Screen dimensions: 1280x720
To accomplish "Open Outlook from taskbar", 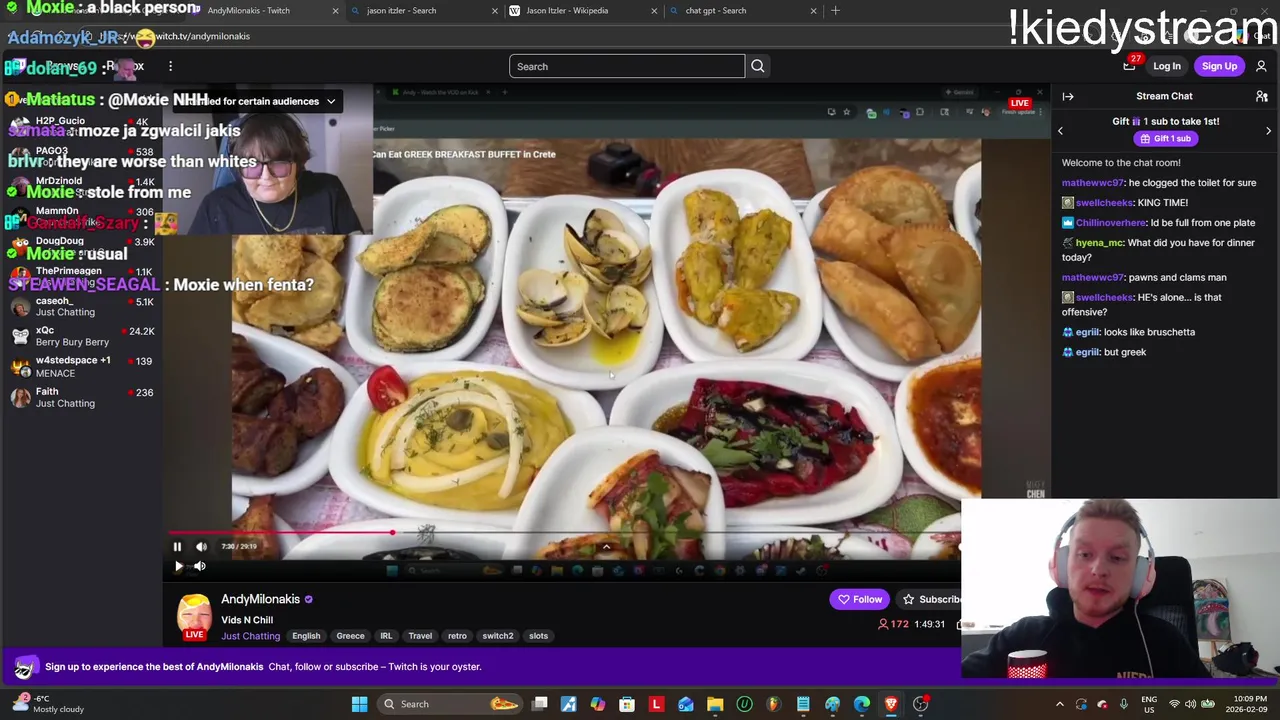I will pos(686,704).
